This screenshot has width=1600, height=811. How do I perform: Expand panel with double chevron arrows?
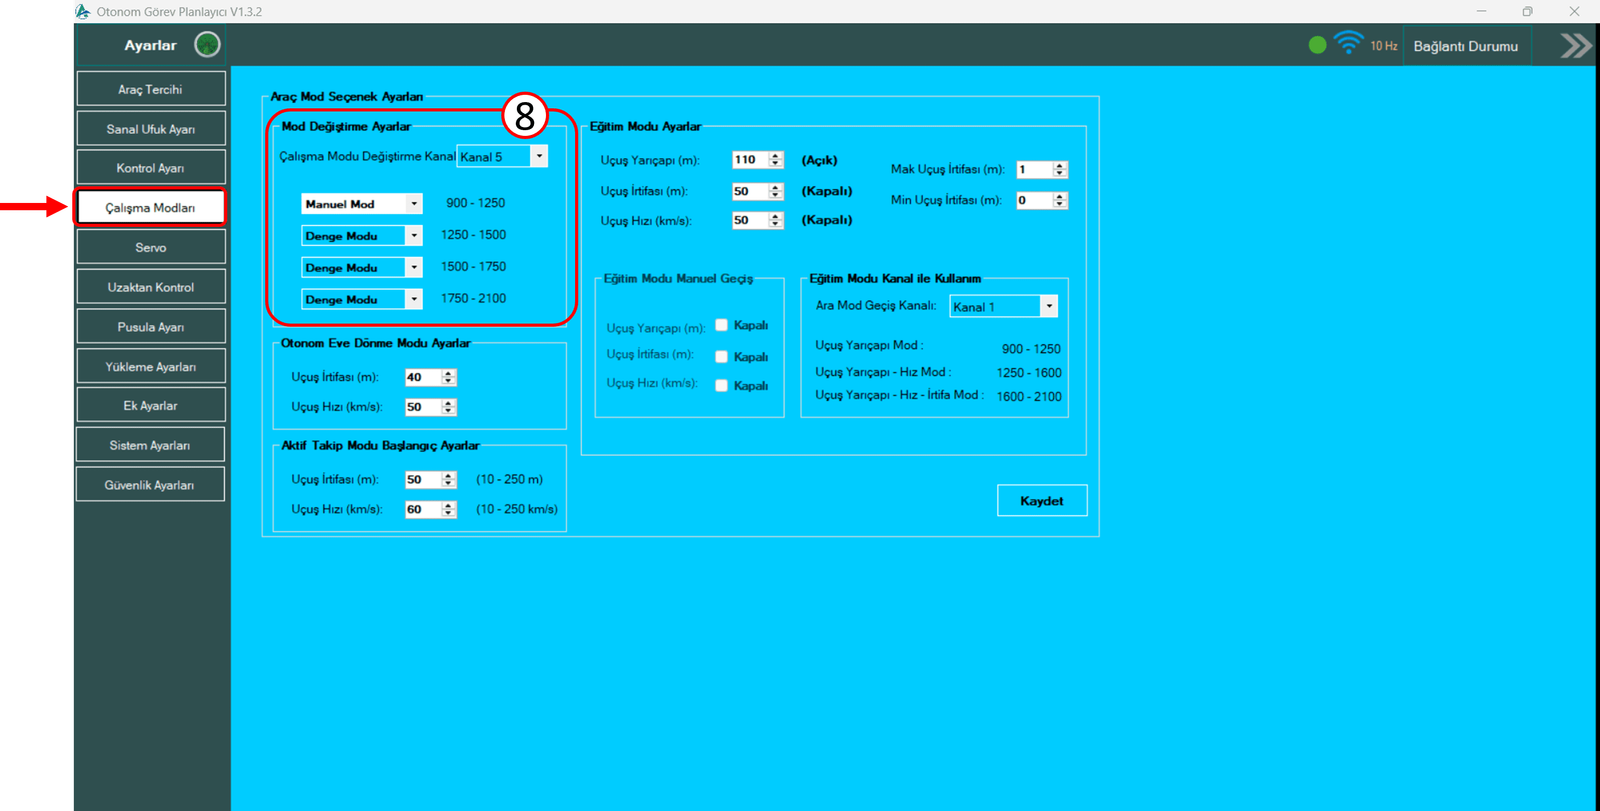pyautogui.click(x=1575, y=46)
